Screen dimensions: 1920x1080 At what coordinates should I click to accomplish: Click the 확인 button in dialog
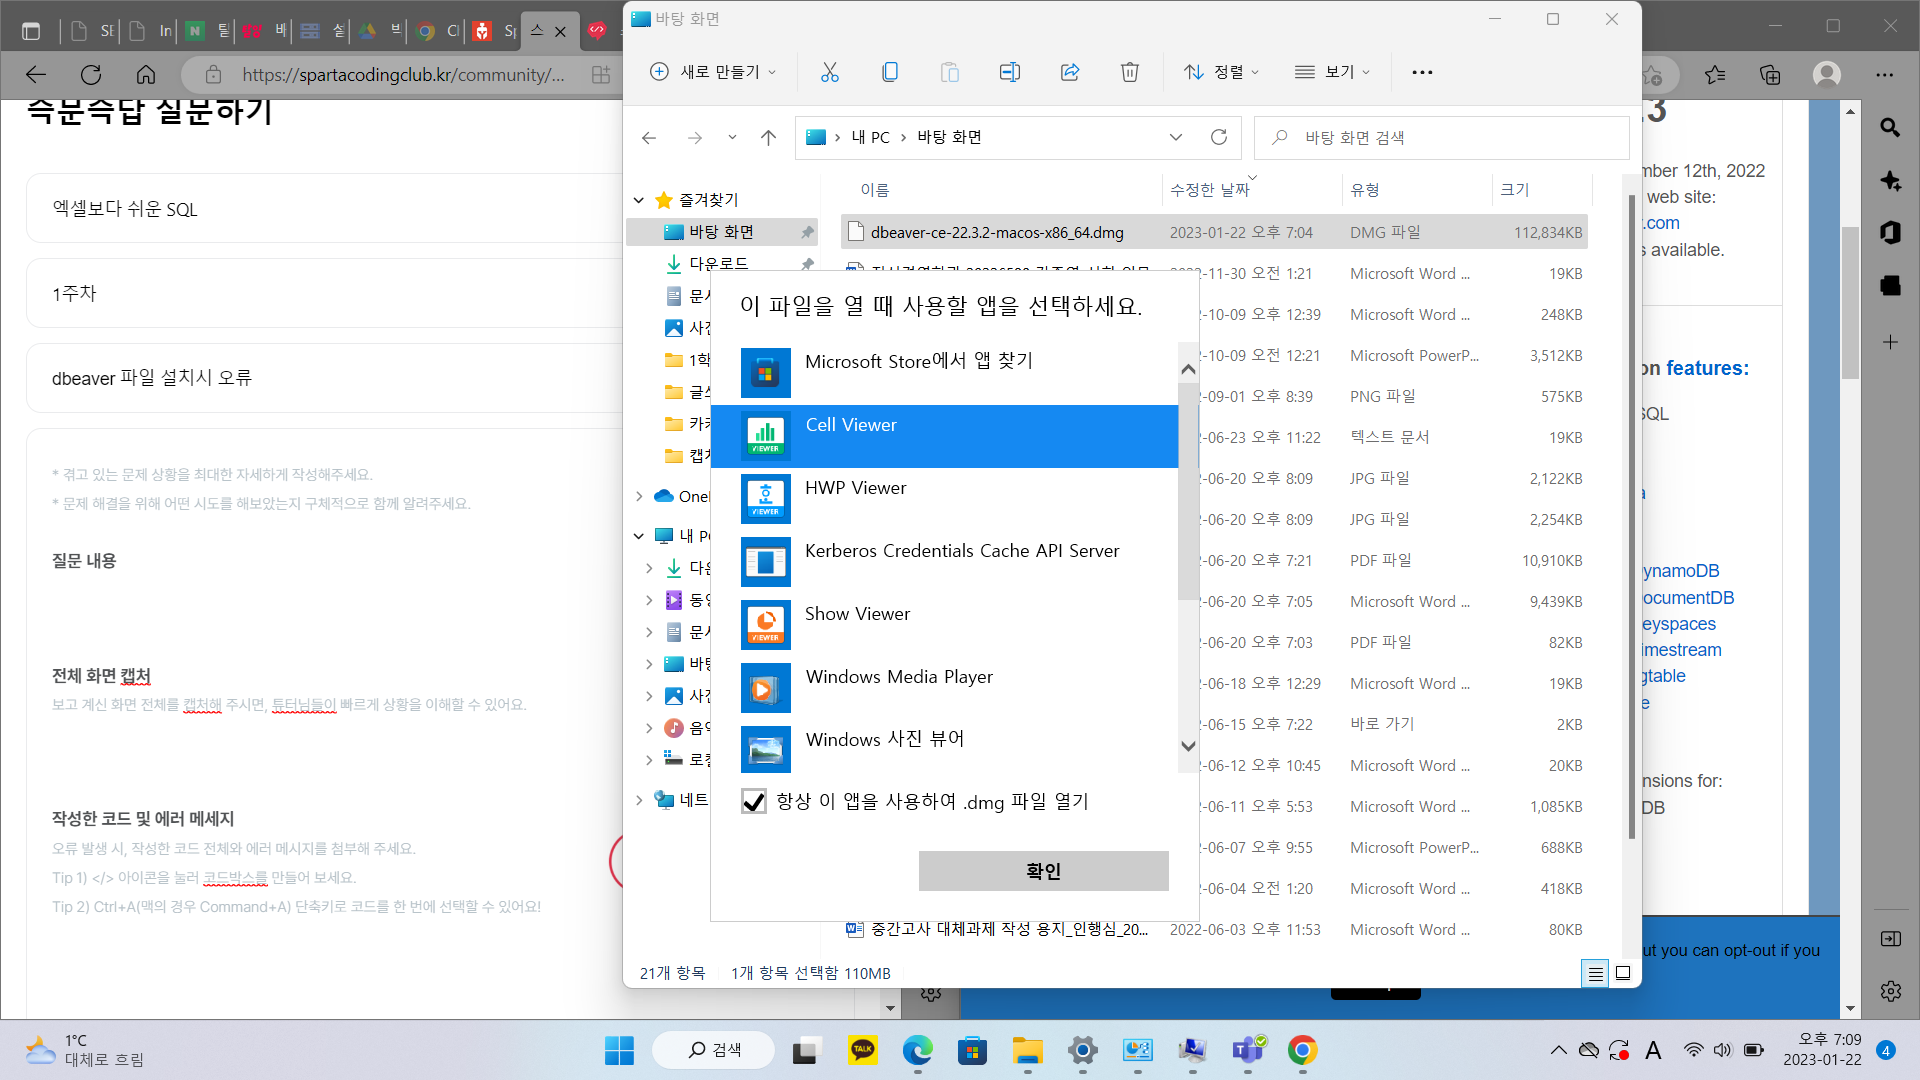1043,871
